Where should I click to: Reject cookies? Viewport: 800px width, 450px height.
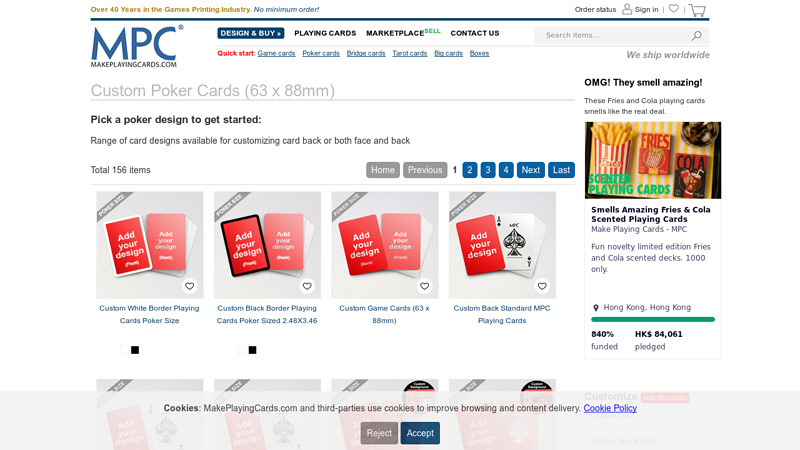point(379,433)
